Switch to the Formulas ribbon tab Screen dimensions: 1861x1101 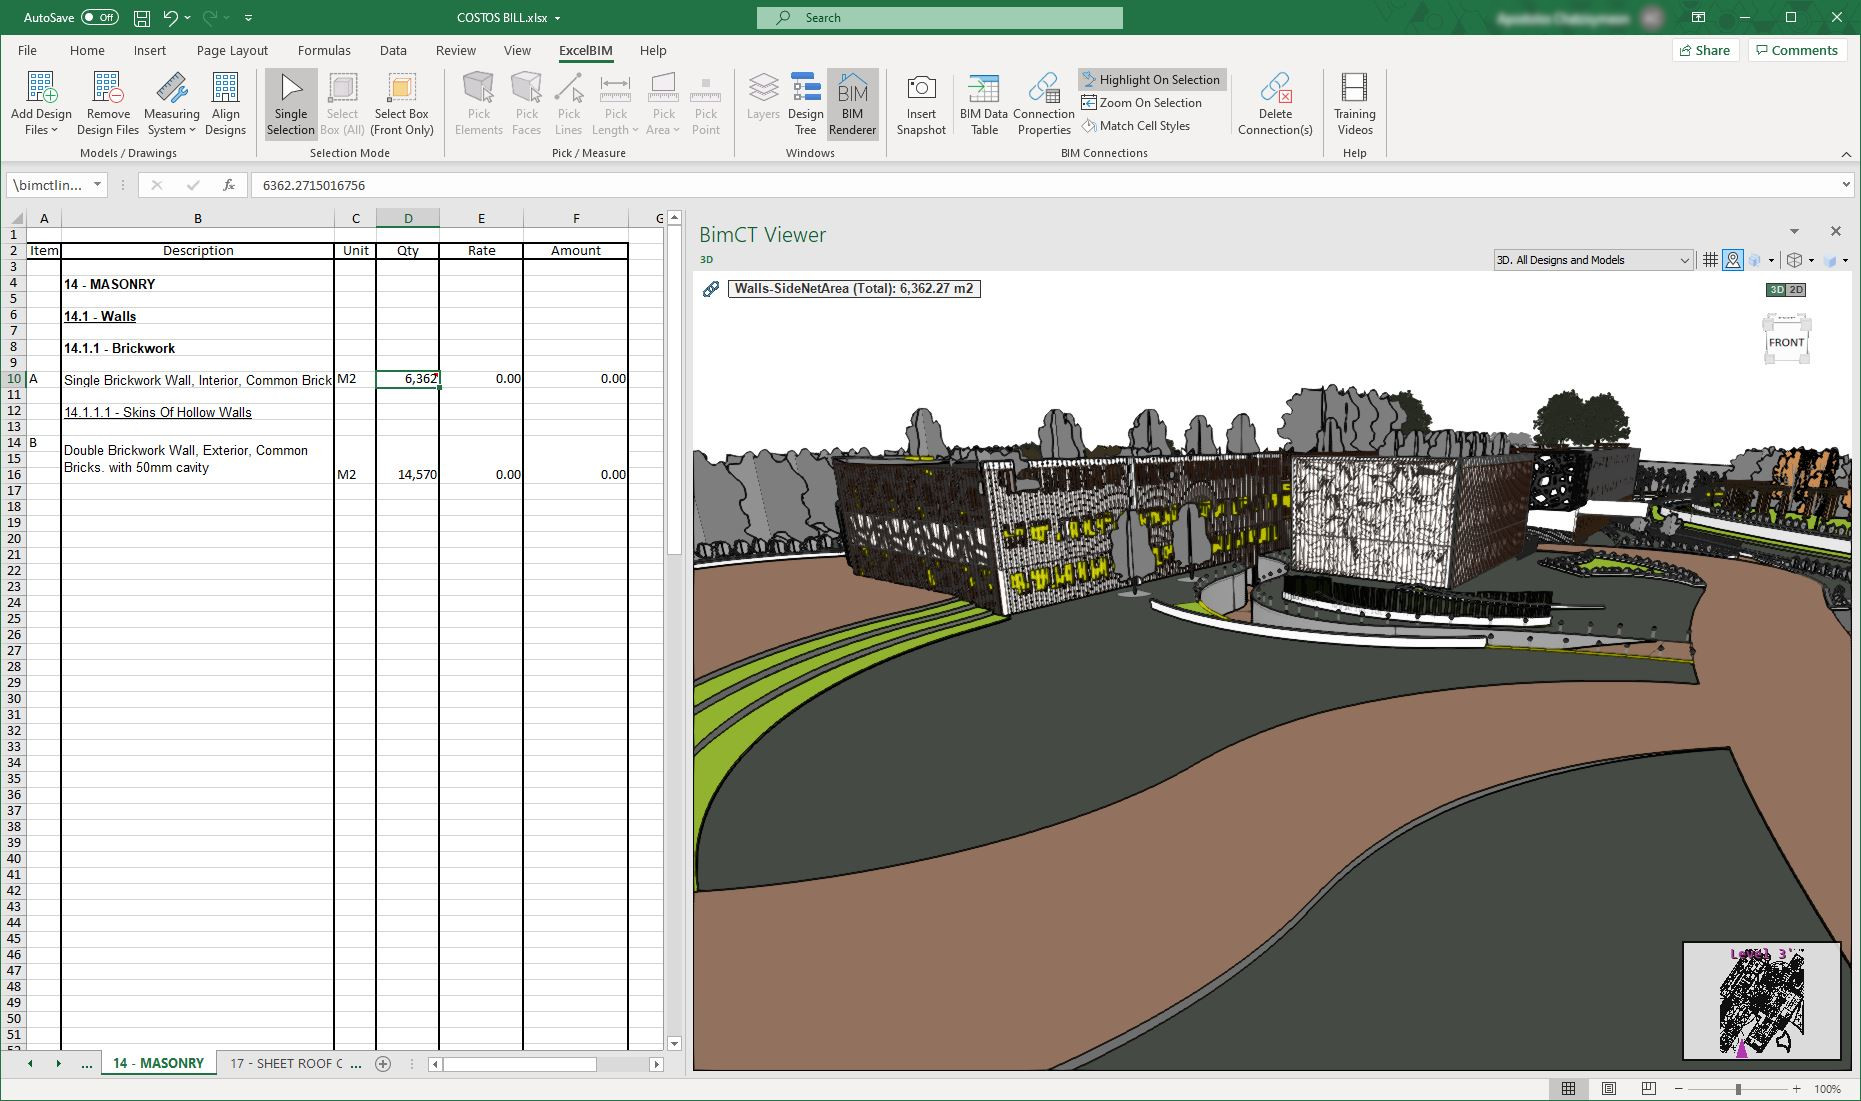(324, 50)
